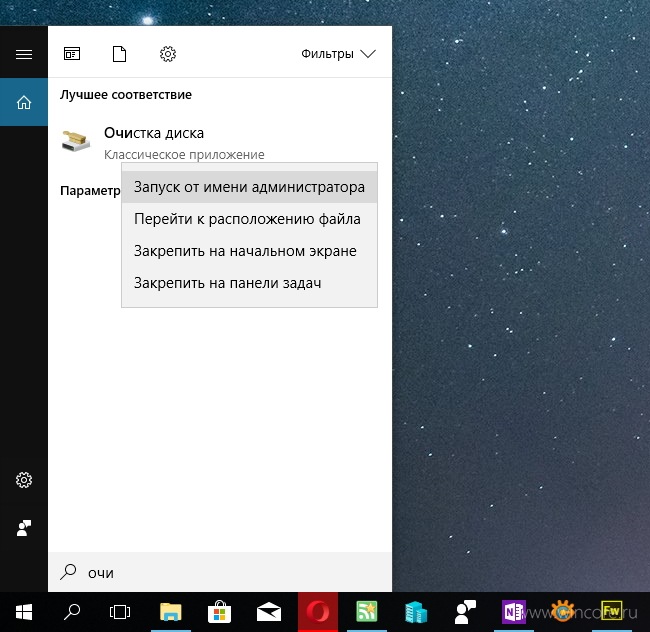The height and width of the screenshot is (632, 650).
Task: Open the green RSS reader taskbar icon
Action: click(367, 612)
